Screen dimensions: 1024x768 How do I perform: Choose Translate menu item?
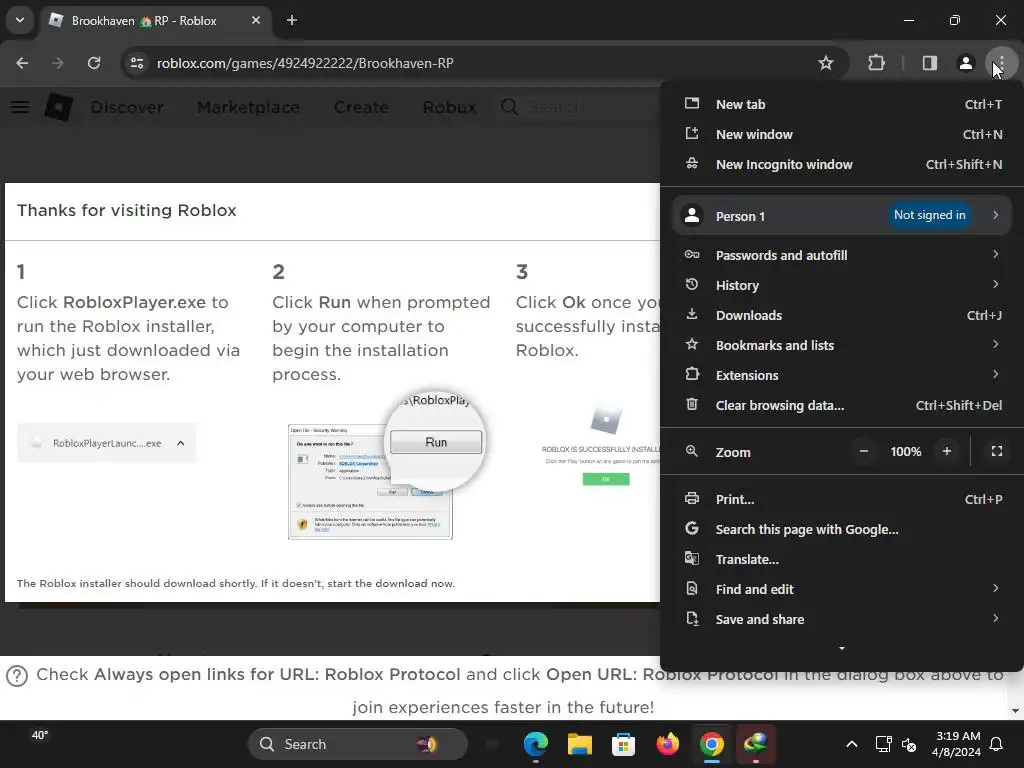842,560
